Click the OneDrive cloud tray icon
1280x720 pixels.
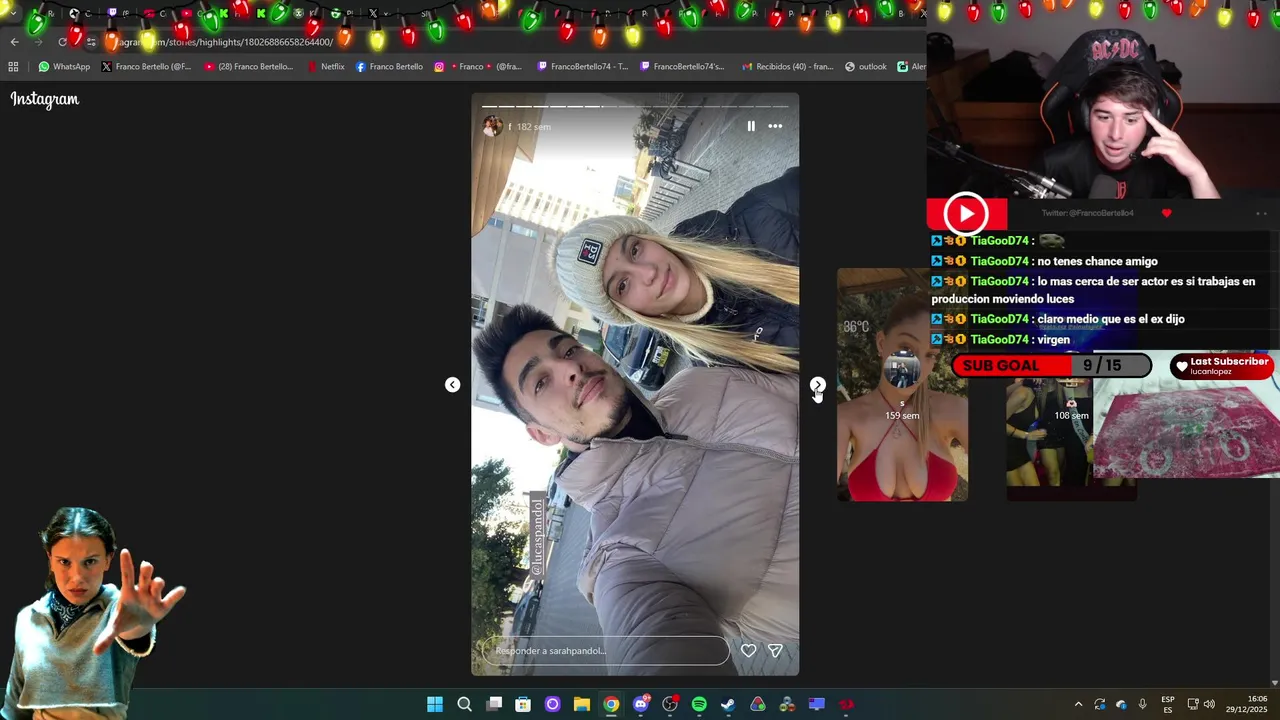[1121, 704]
